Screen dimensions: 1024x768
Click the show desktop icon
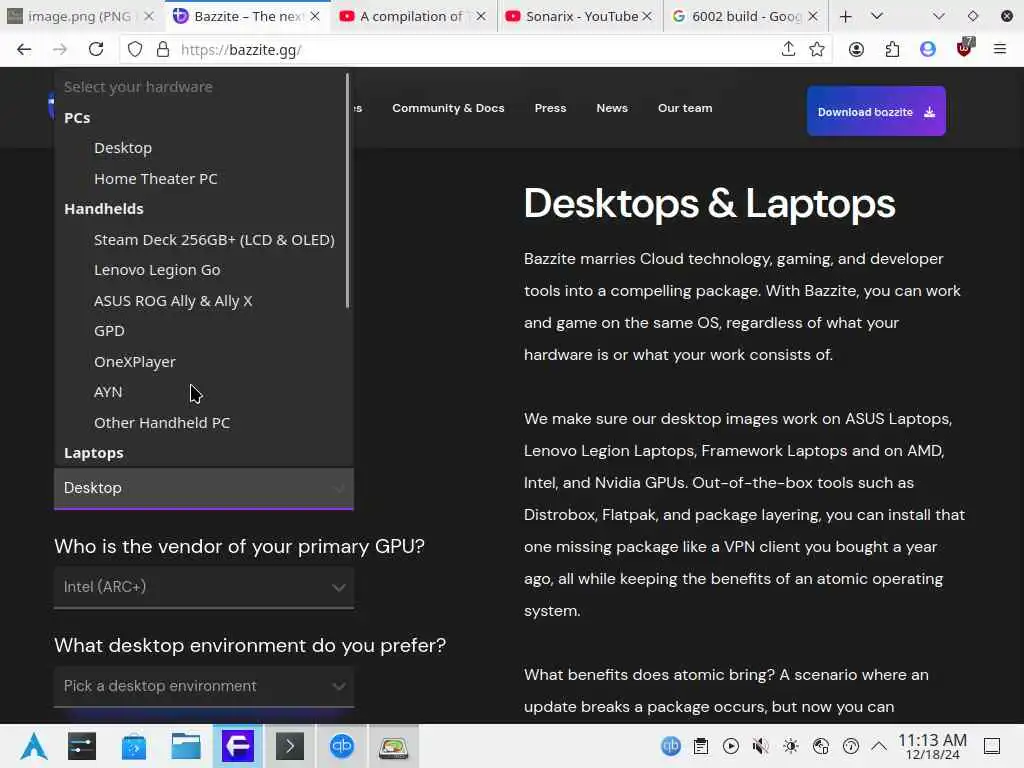[x=992, y=746]
